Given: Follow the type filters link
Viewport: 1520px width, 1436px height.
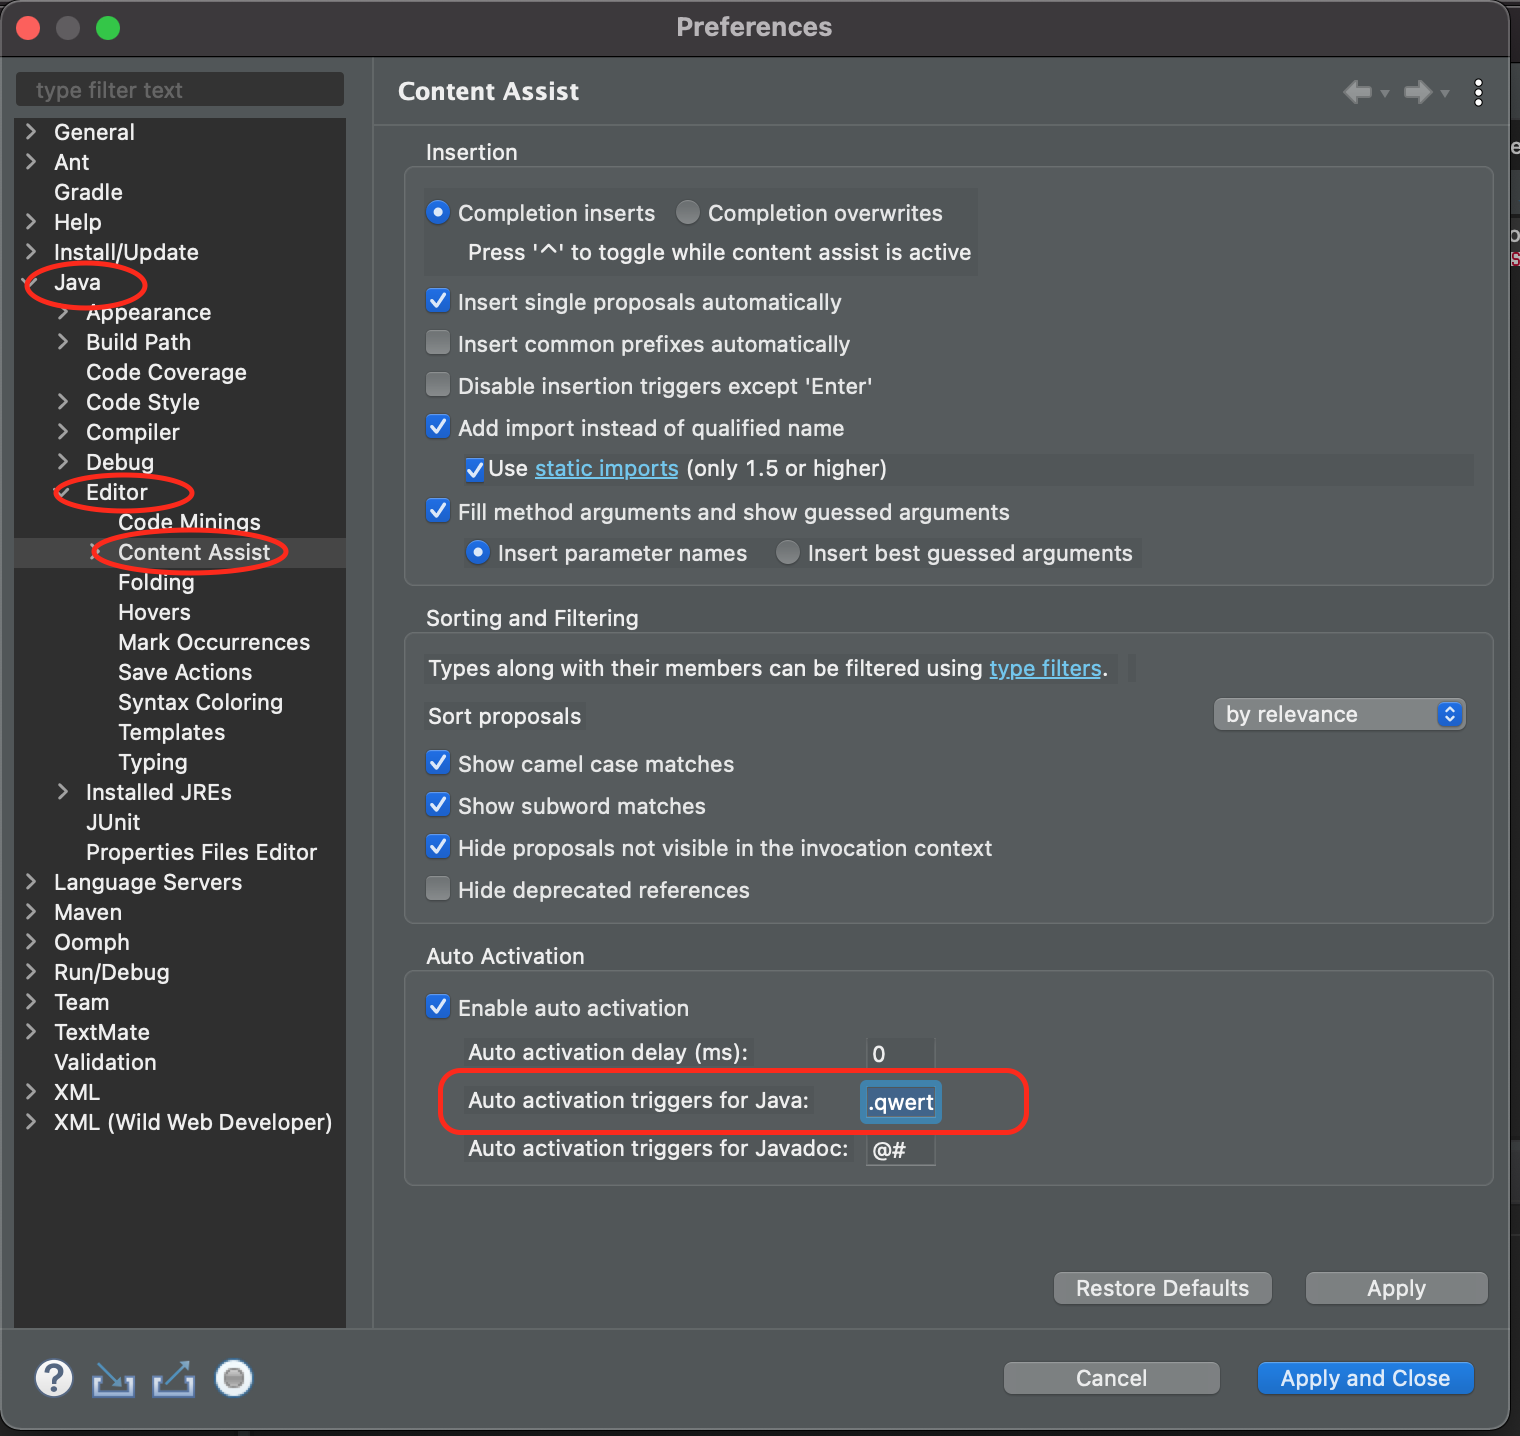Looking at the screenshot, I should click(1045, 668).
